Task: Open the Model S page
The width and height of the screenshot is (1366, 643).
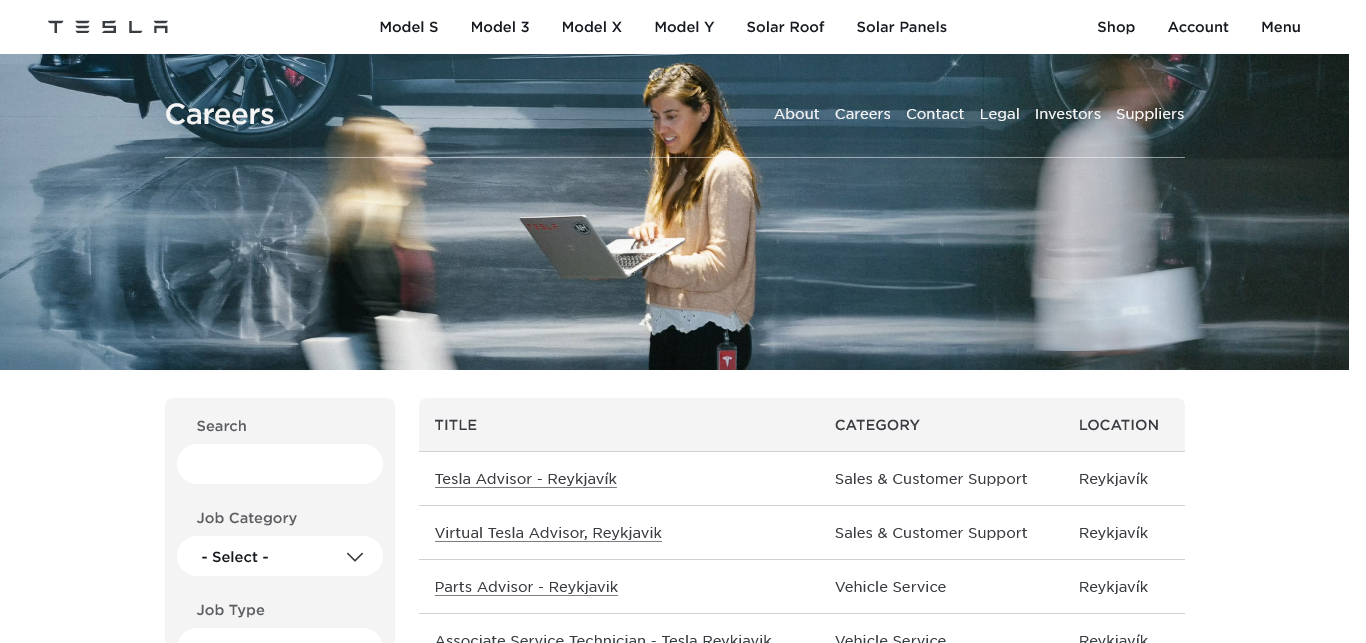Action: (408, 27)
